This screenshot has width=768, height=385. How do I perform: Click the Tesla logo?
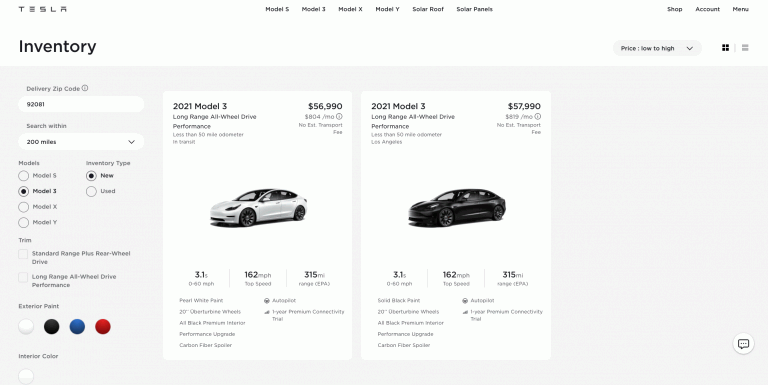(x=43, y=9)
